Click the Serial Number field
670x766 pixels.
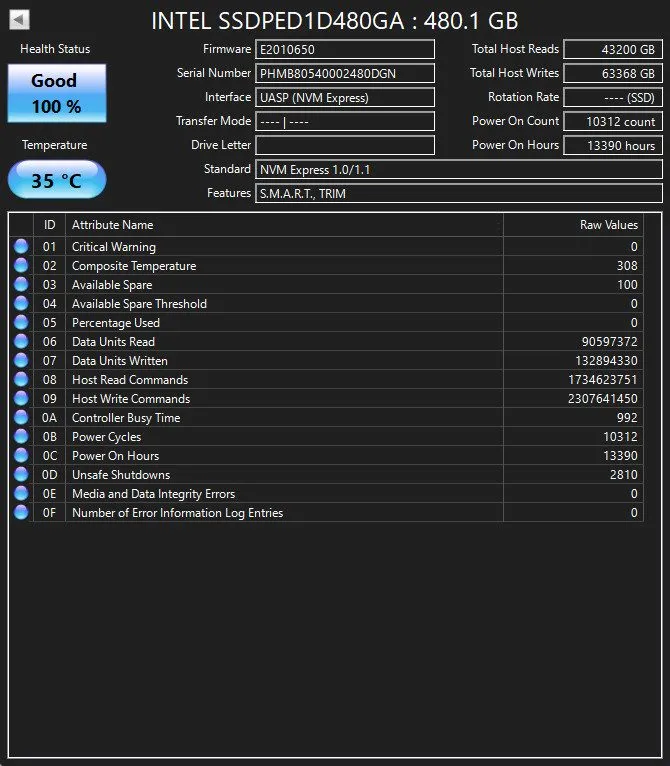click(345, 73)
